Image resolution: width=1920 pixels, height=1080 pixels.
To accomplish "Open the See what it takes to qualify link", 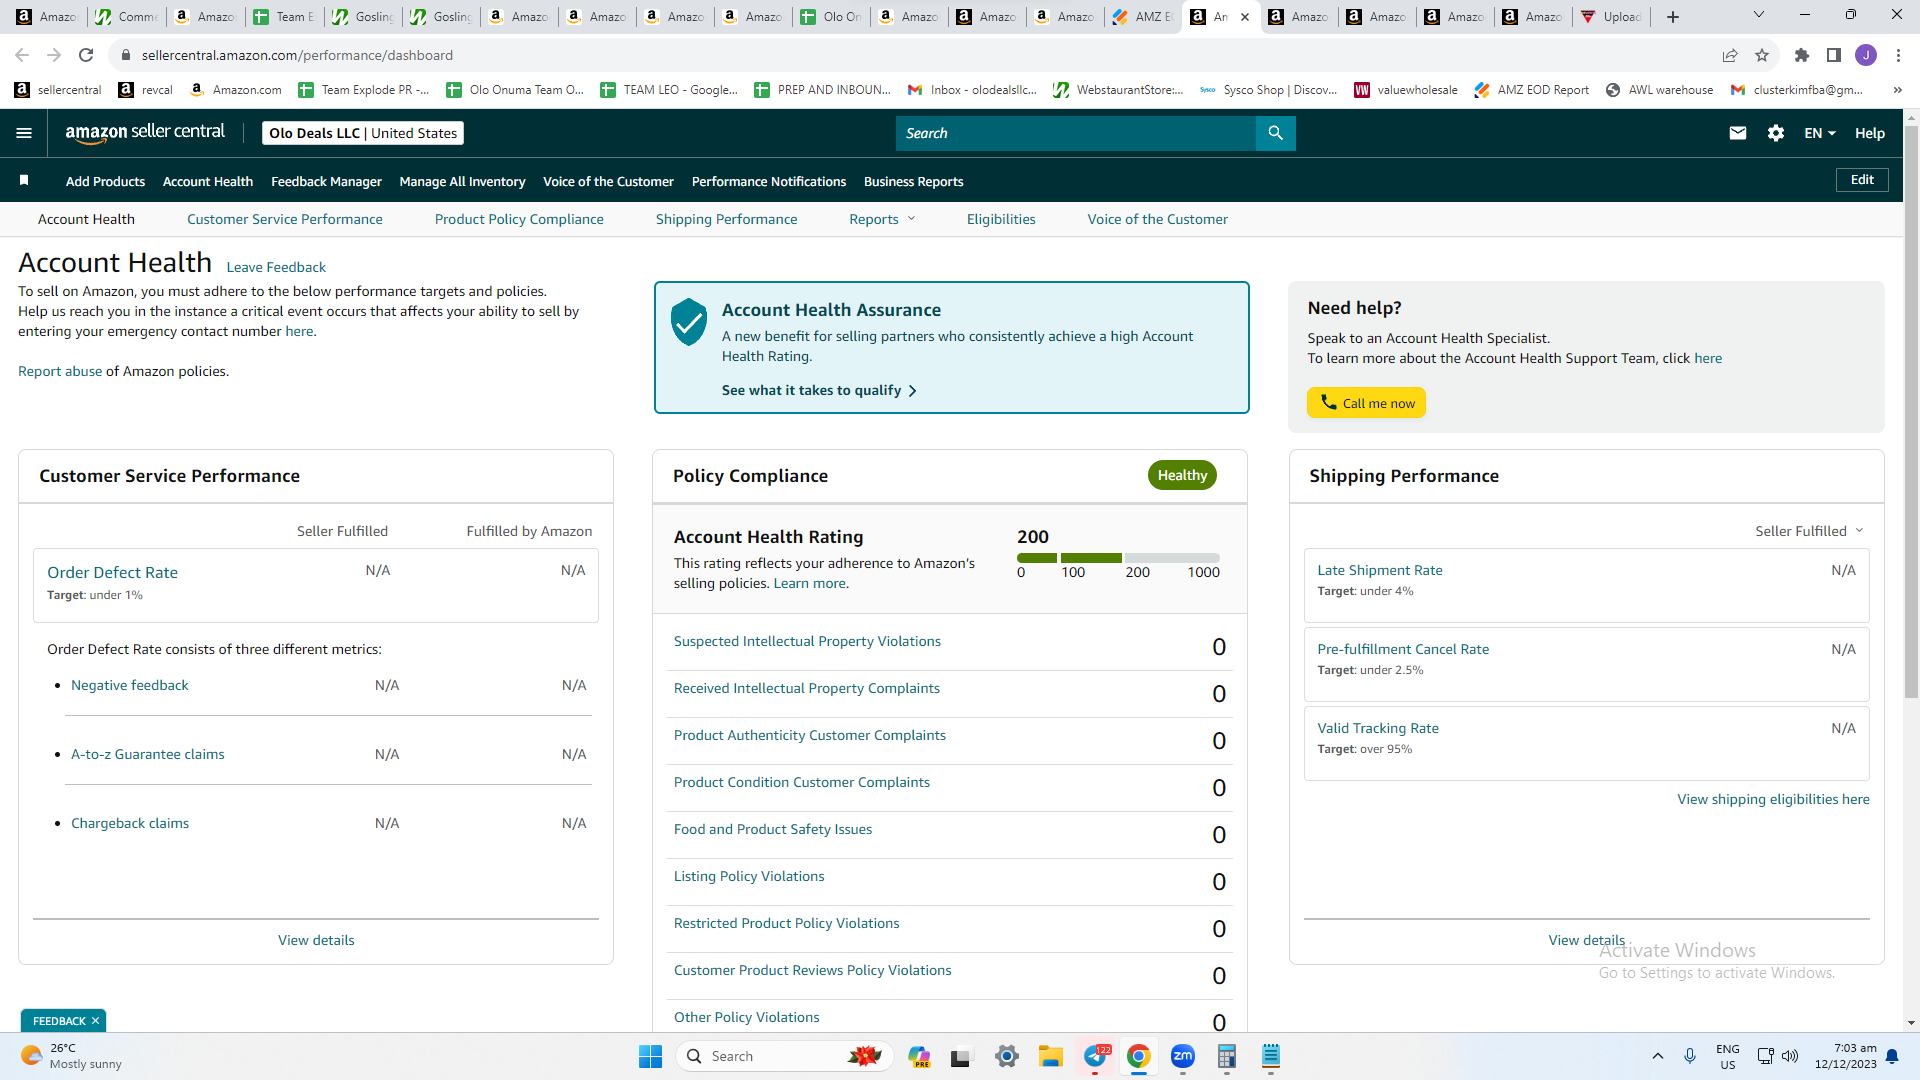I will (819, 390).
